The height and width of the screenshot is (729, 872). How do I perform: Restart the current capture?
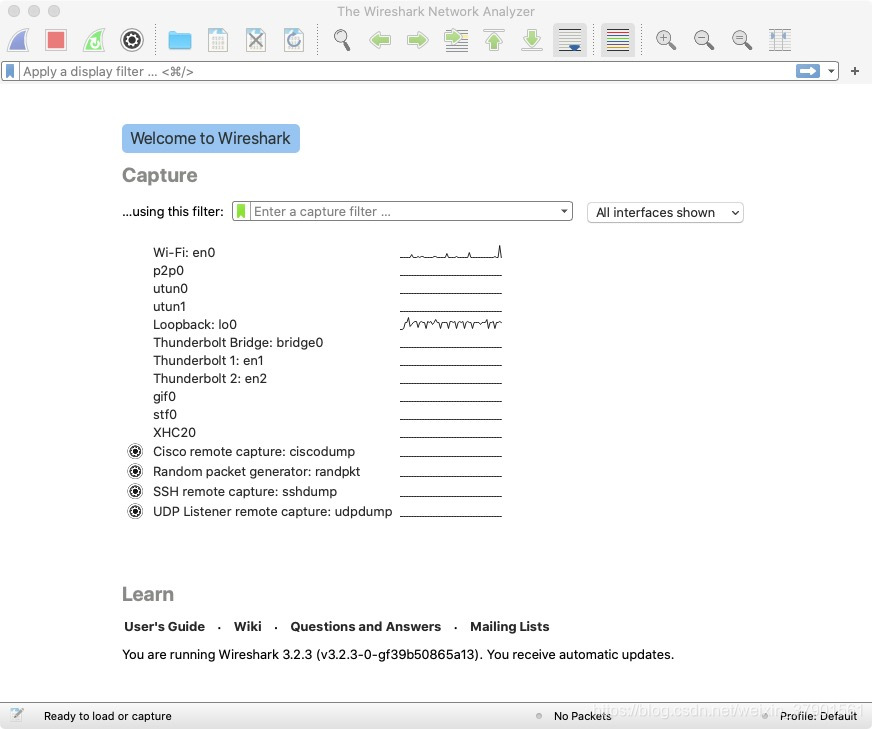click(x=94, y=40)
